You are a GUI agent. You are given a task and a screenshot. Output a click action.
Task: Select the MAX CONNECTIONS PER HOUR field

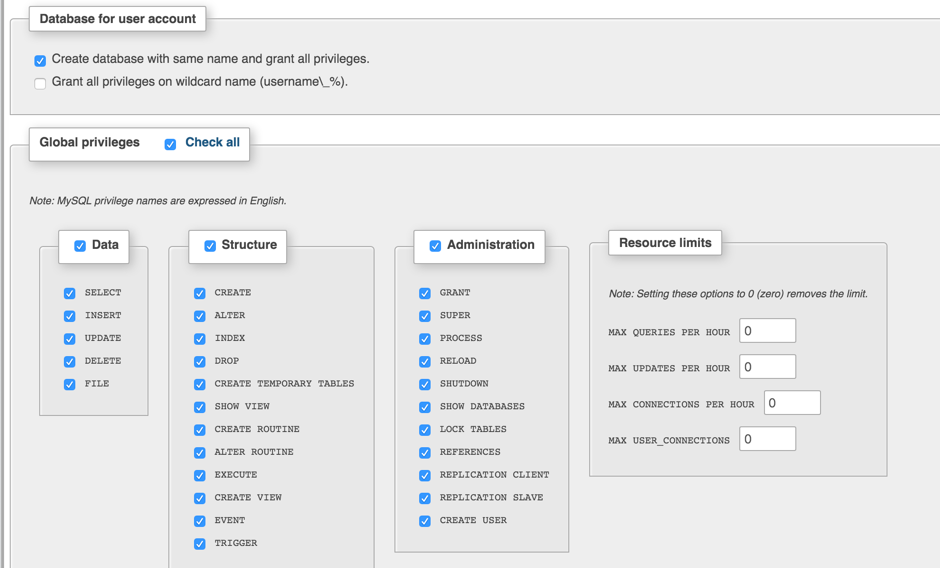[792, 403]
